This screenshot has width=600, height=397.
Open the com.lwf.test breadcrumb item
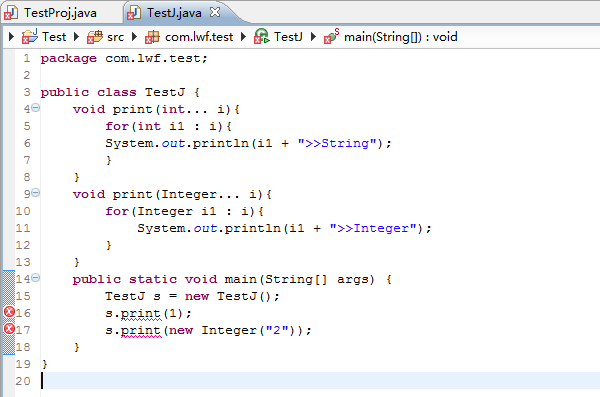[199, 37]
